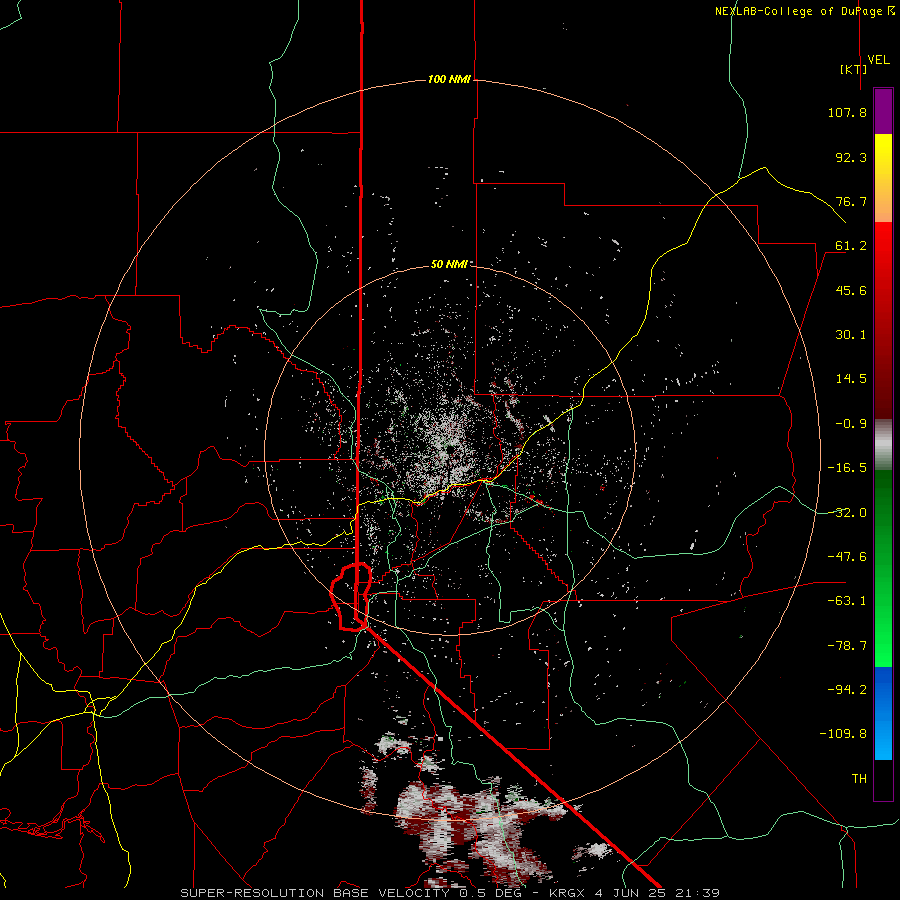900x900 pixels.
Task: Select the -47.6 legend value
Action: click(x=847, y=557)
